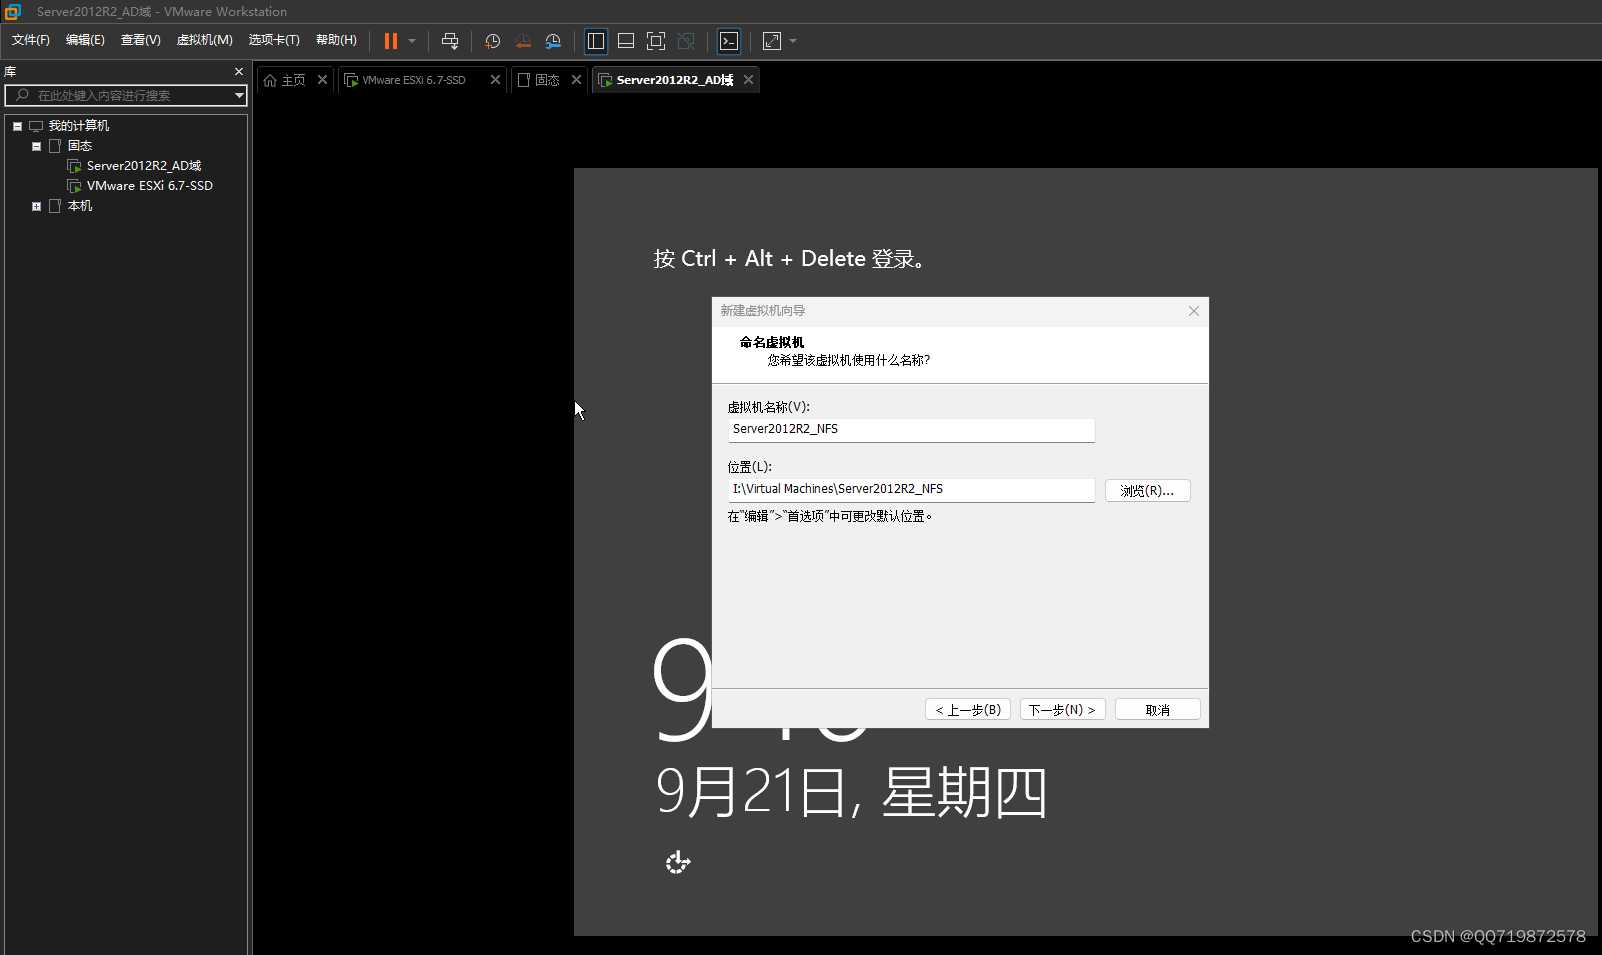Open the 选项卡(T) menu

(x=274, y=40)
